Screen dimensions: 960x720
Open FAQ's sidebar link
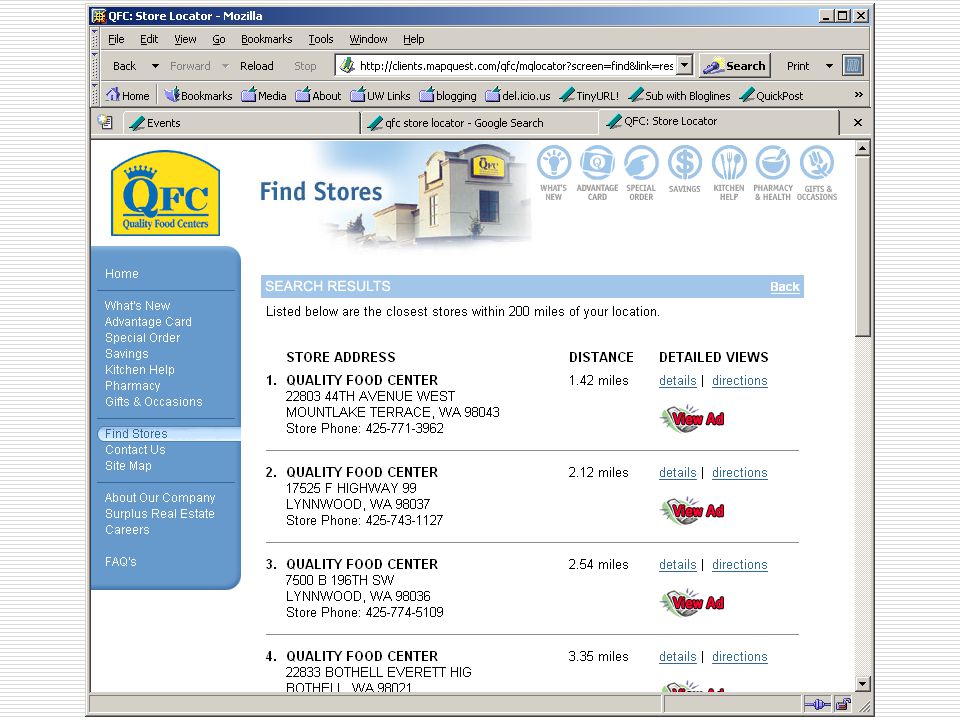click(120, 561)
